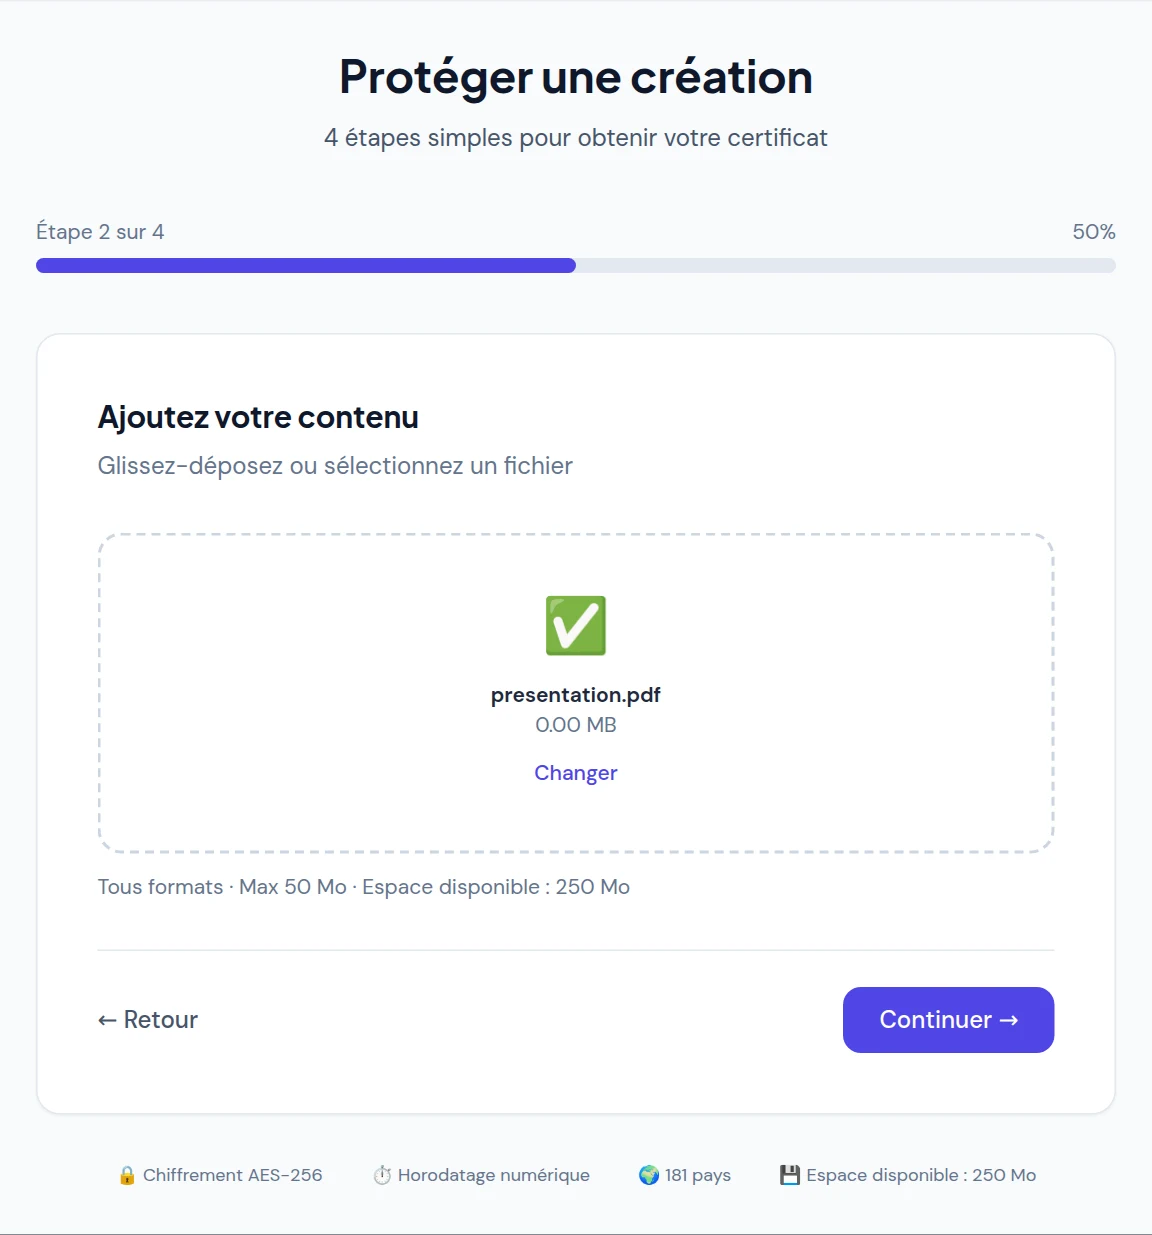Click the Changer link to replace file
Screen dimensions: 1152x1235
point(576,773)
